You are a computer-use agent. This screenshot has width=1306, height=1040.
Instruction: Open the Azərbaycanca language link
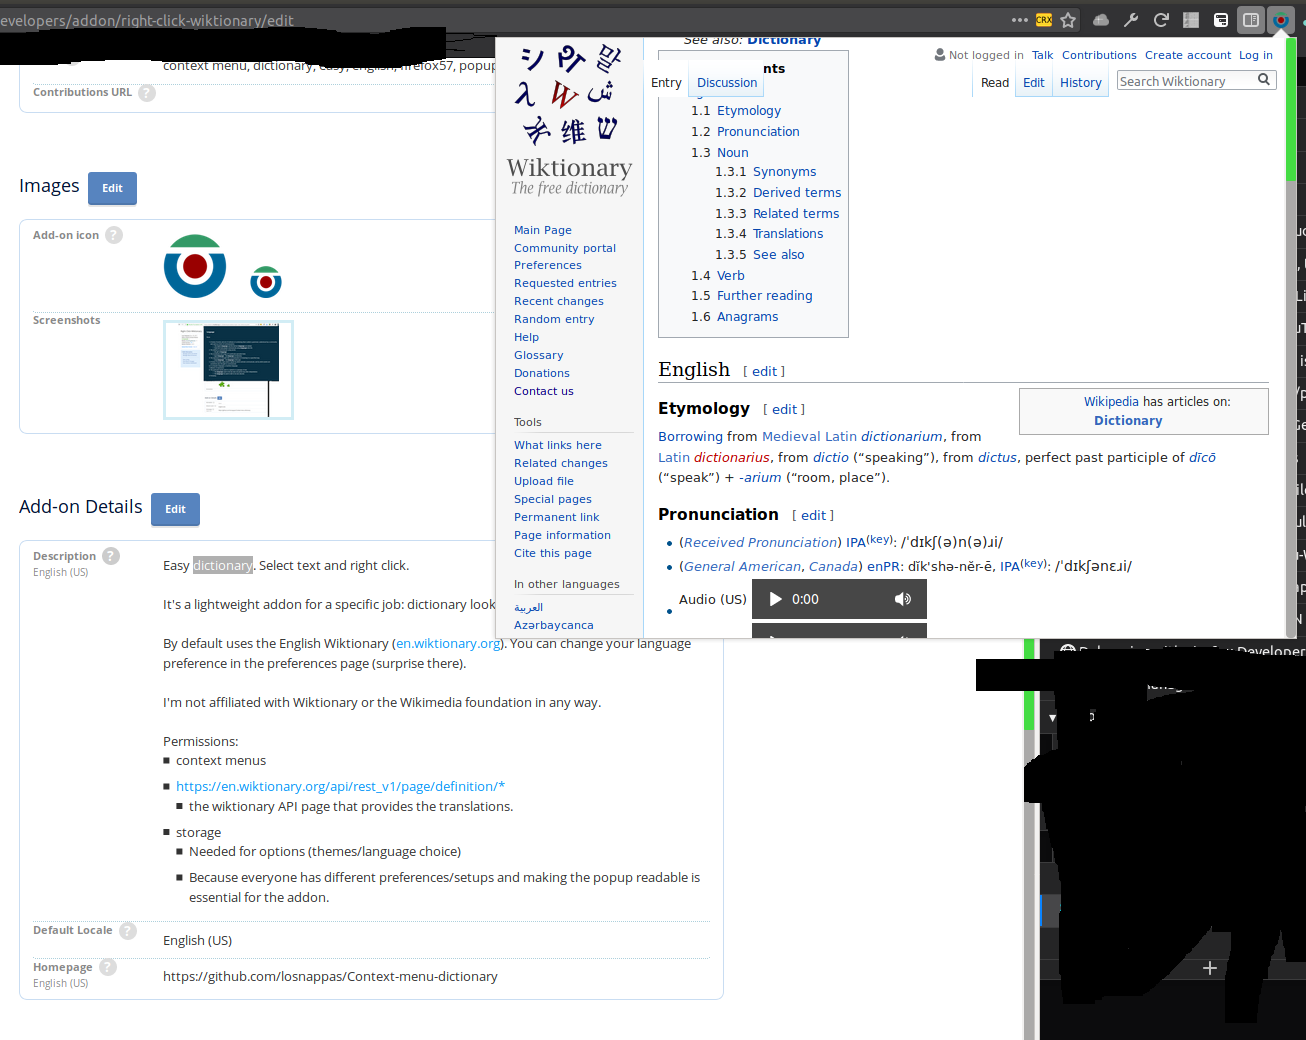[x=554, y=625]
